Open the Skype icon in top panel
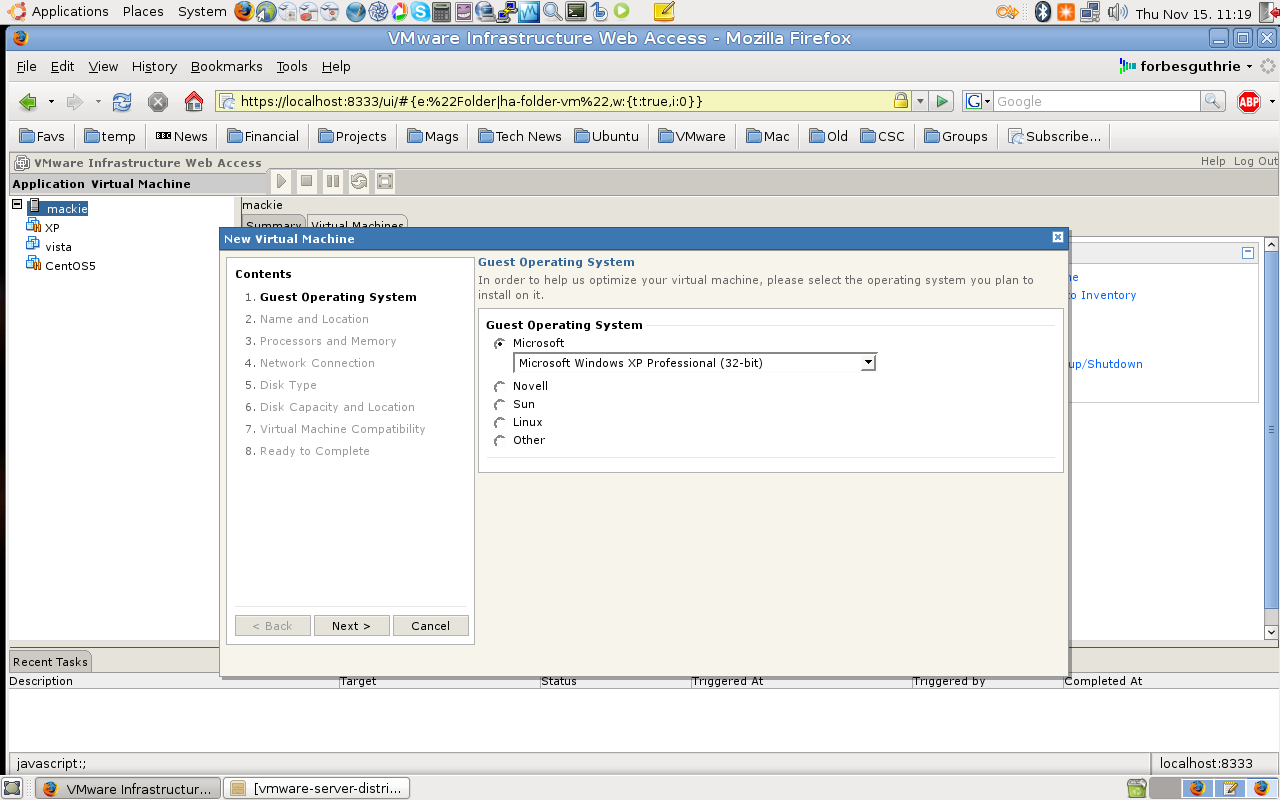The image size is (1280, 800). [420, 12]
